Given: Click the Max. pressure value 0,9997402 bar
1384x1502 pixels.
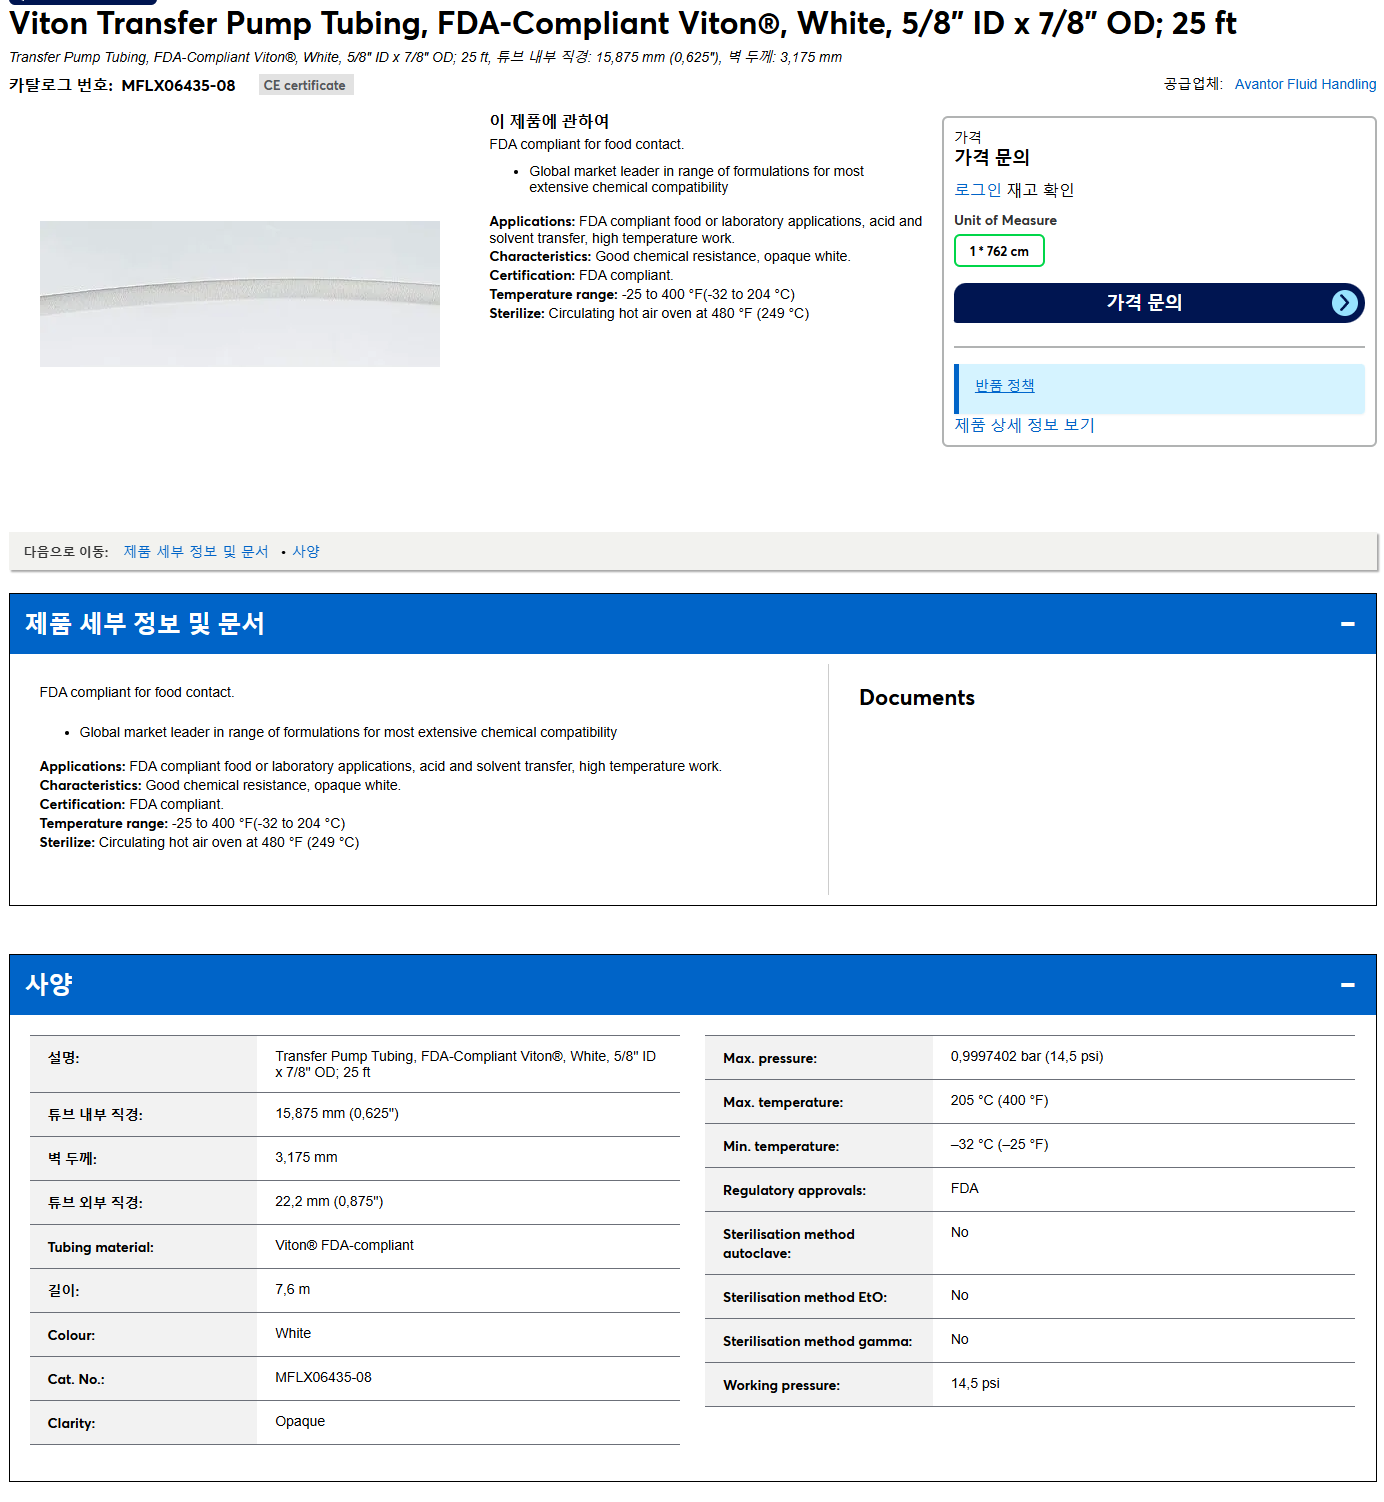Looking at the screenshot, I should (x=1027, y=1057).
